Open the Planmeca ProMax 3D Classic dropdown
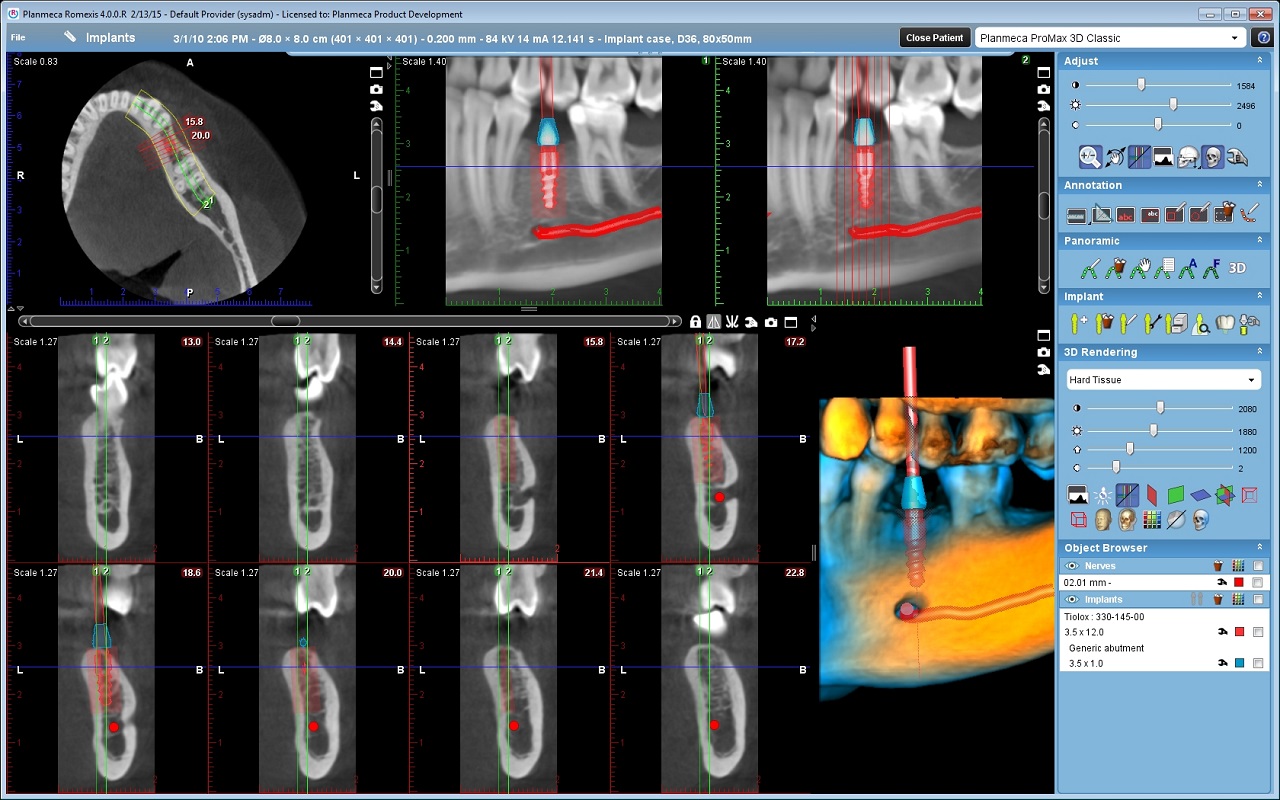This screenshot has height=800, width=1280. pos(1109,38)
